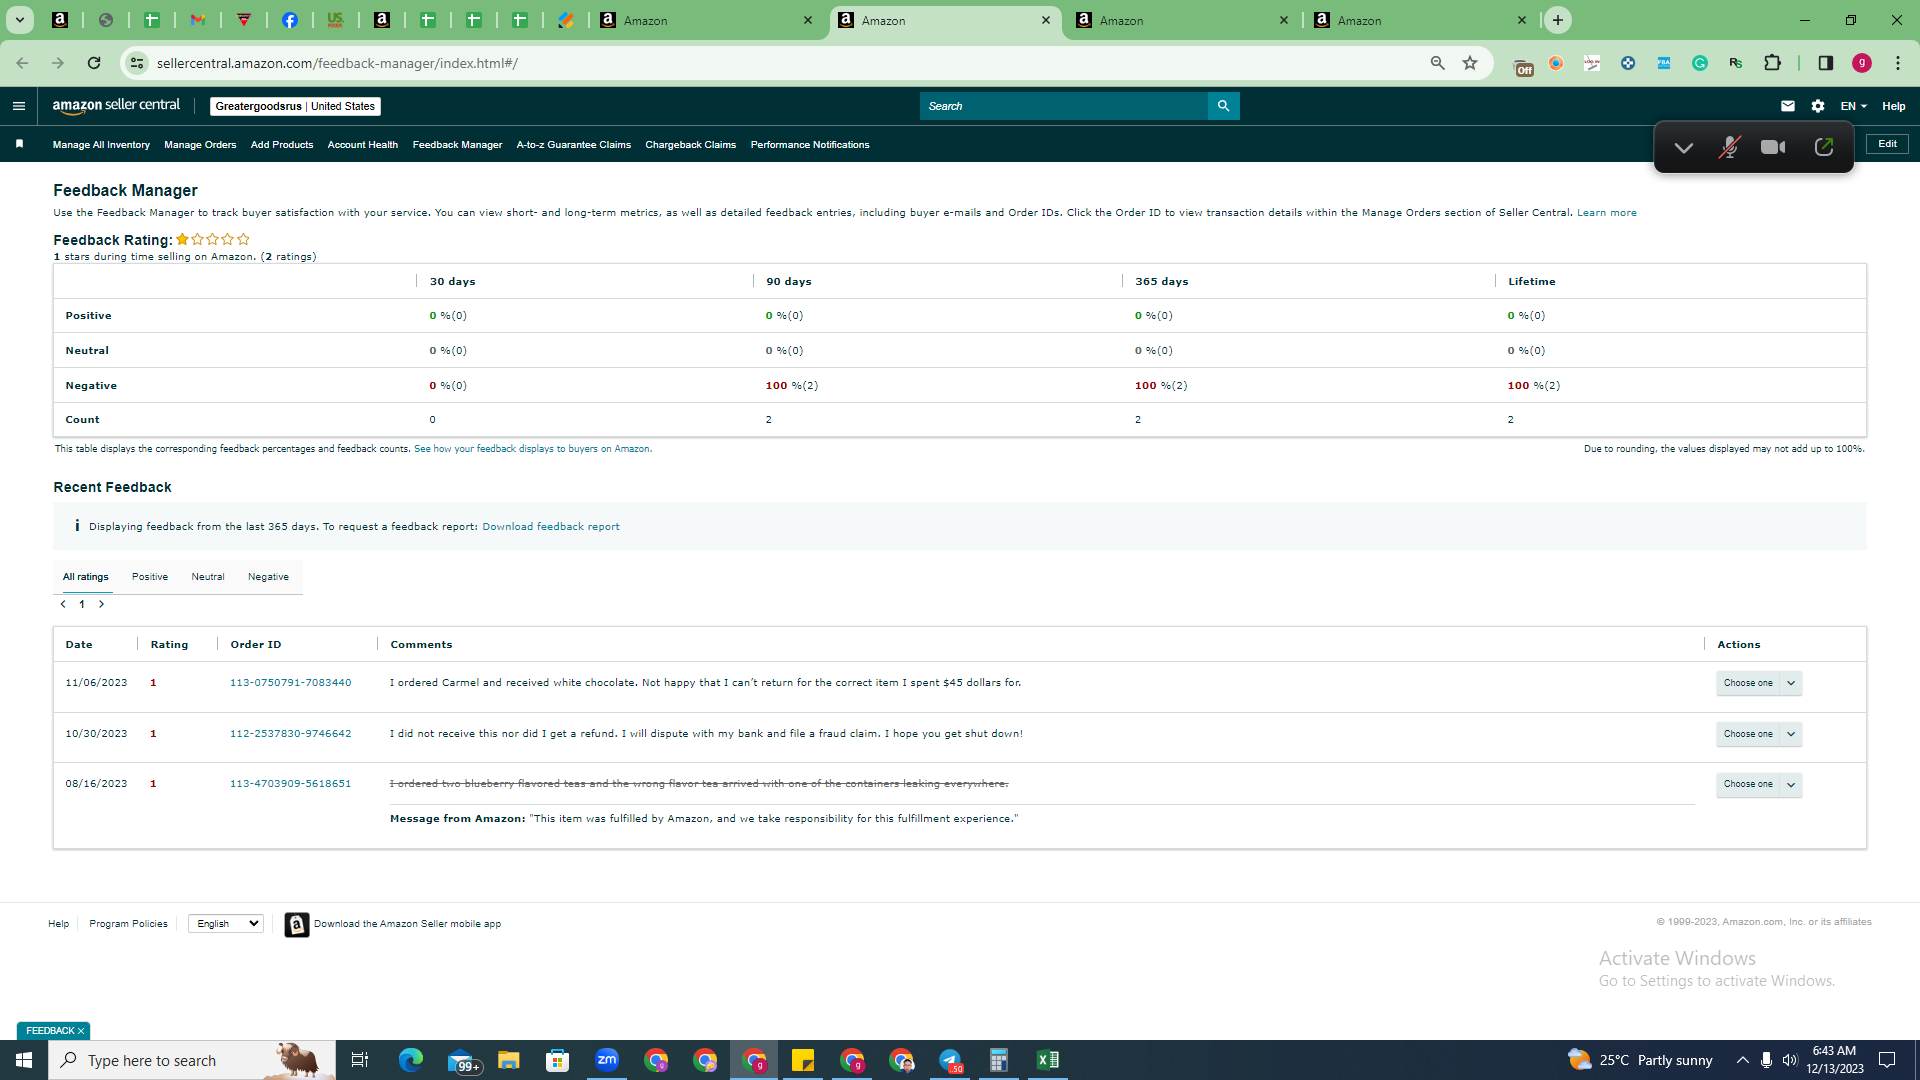This screenshot has height=1080, width=1920.
Task: Open Choose one dropdown for 10/30/2023 feedback
Action: [1759, 734]
